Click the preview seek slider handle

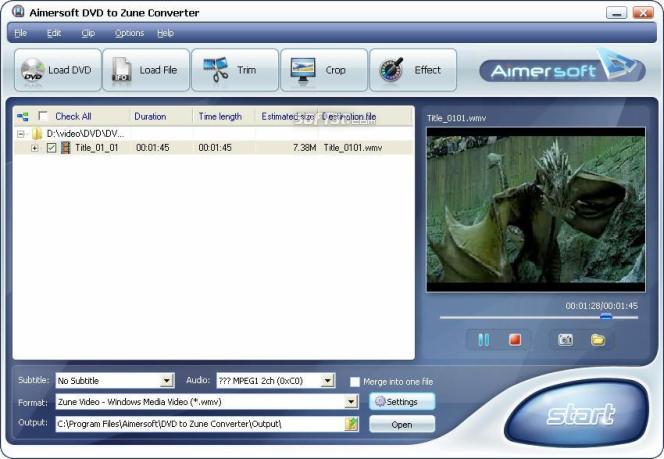click(606, 317)
